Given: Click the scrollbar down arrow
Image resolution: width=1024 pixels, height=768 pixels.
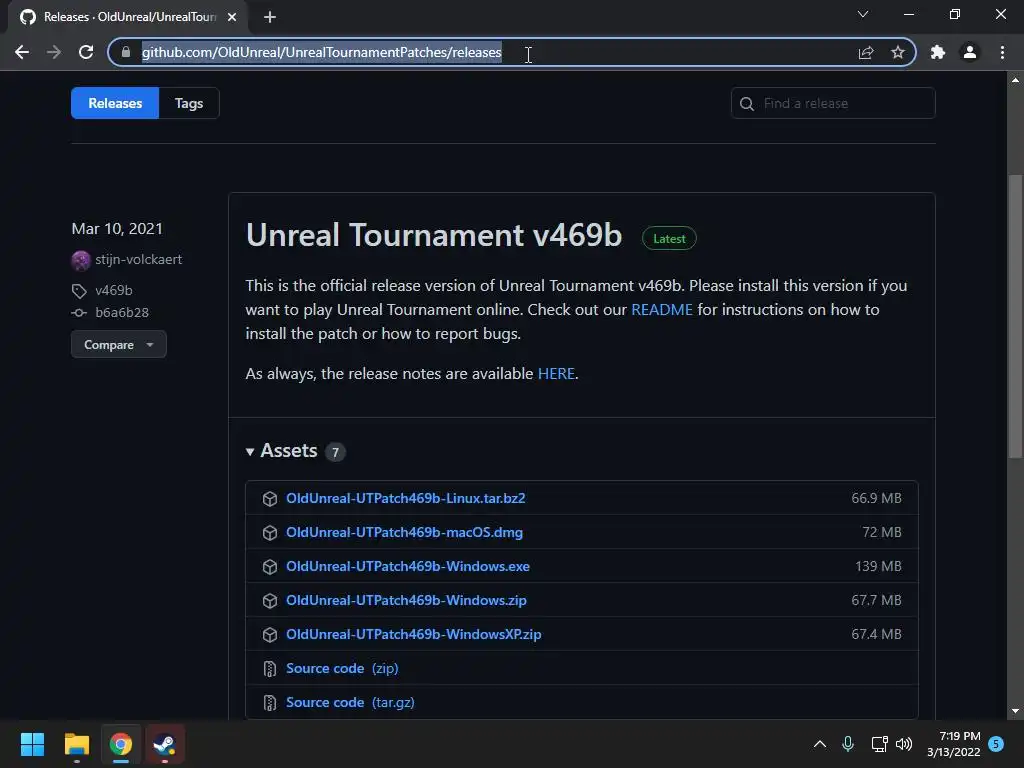Looking at the screenshot, I should pyautogui.click(x=1016, y=711).
